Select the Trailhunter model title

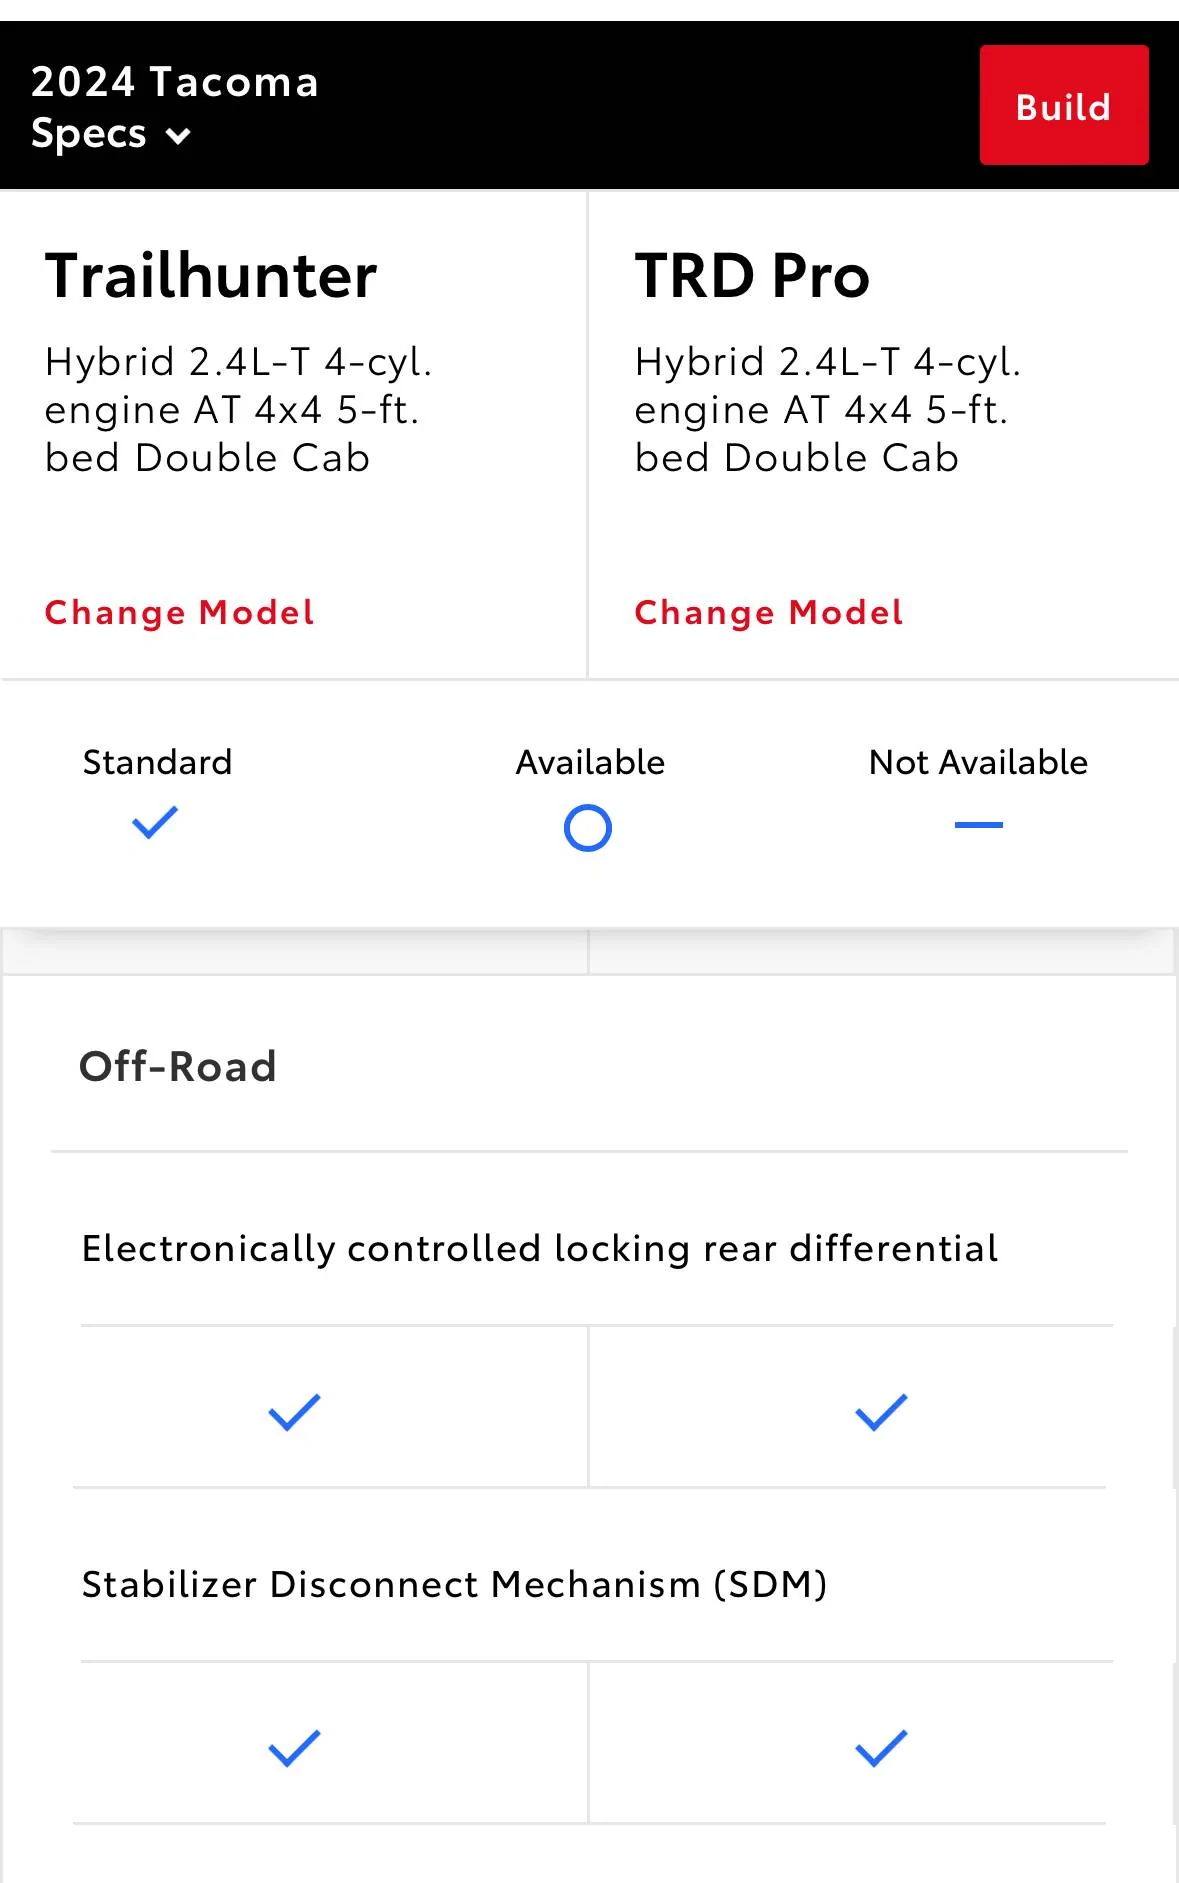coord(211,275)
